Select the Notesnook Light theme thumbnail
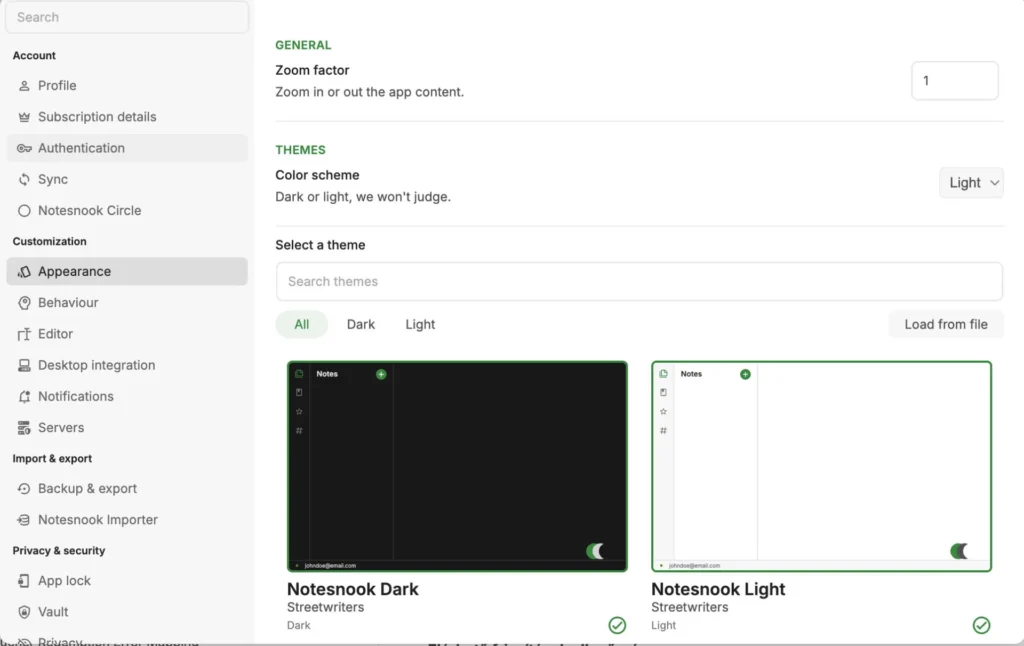The width and height of the screenshot is (1024, 646). [x=822, y=466]
